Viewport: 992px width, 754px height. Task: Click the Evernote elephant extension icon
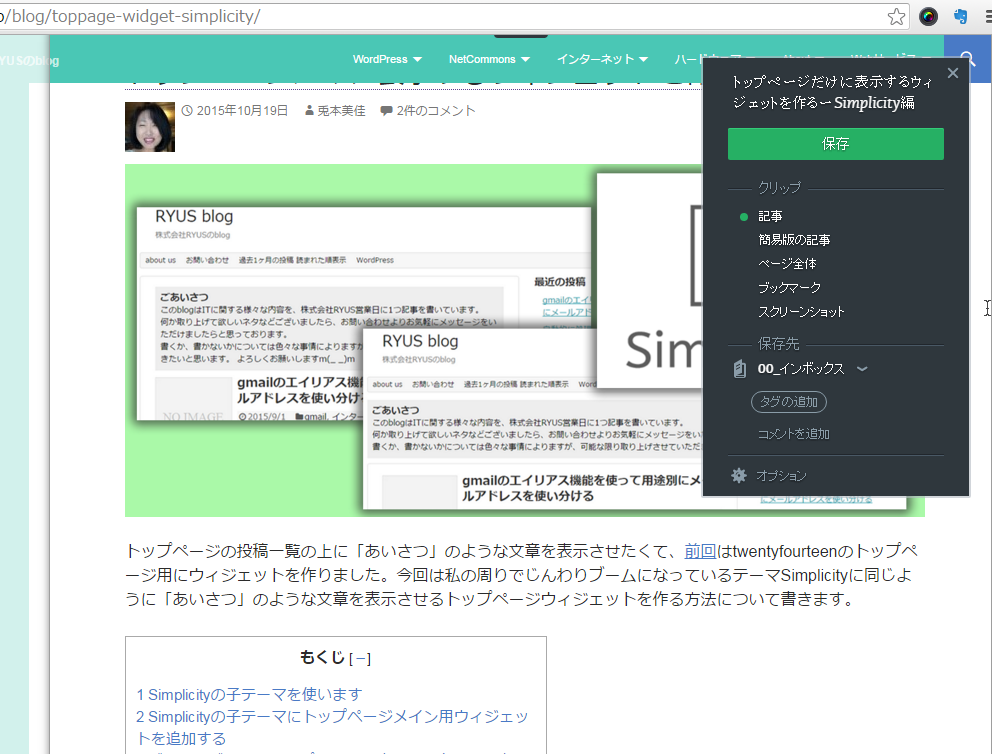tap(961, 16)
